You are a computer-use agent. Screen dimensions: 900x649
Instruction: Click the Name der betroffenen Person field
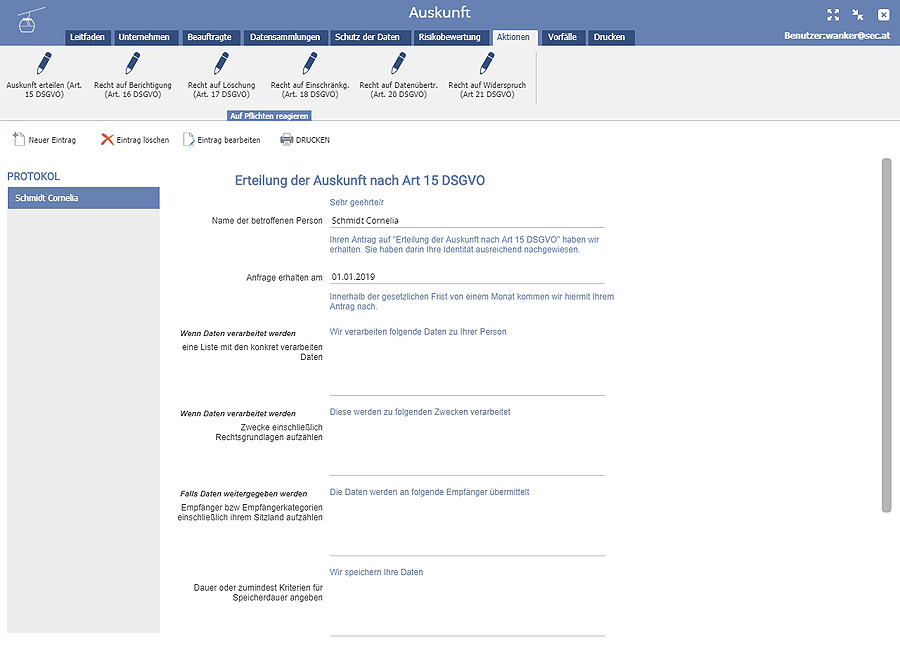(466, 220)
